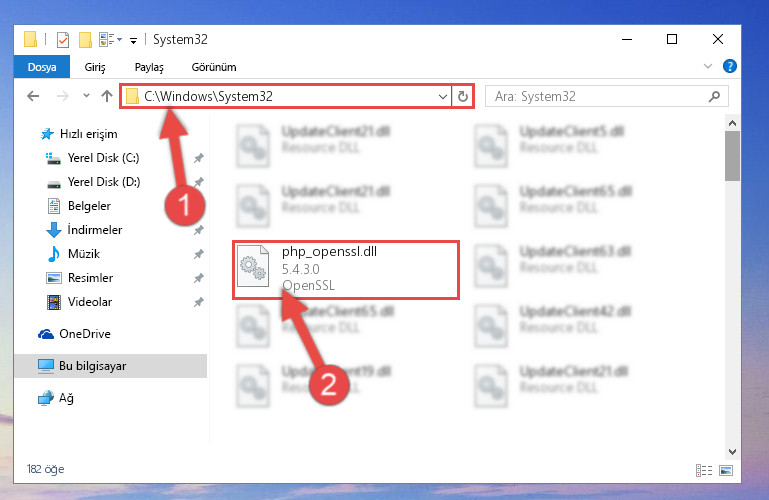Refresh the System32 folder view

(462, 97)
